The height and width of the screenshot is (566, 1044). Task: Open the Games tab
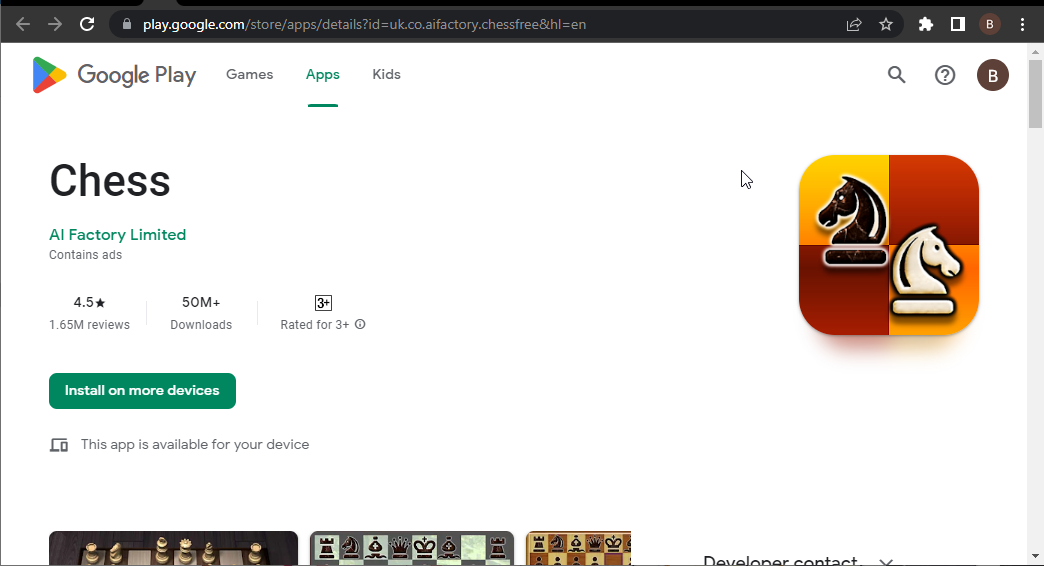(250, 75)
